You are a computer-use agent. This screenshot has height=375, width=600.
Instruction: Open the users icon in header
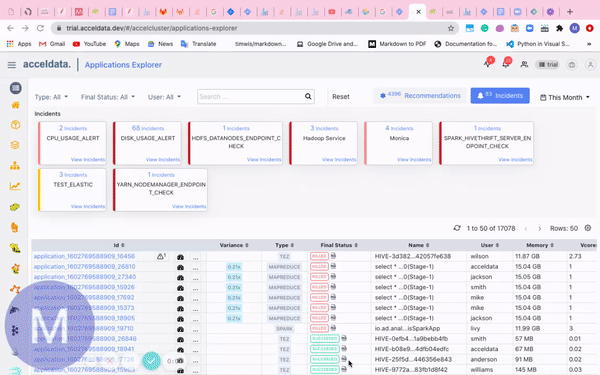coord(524,64)
